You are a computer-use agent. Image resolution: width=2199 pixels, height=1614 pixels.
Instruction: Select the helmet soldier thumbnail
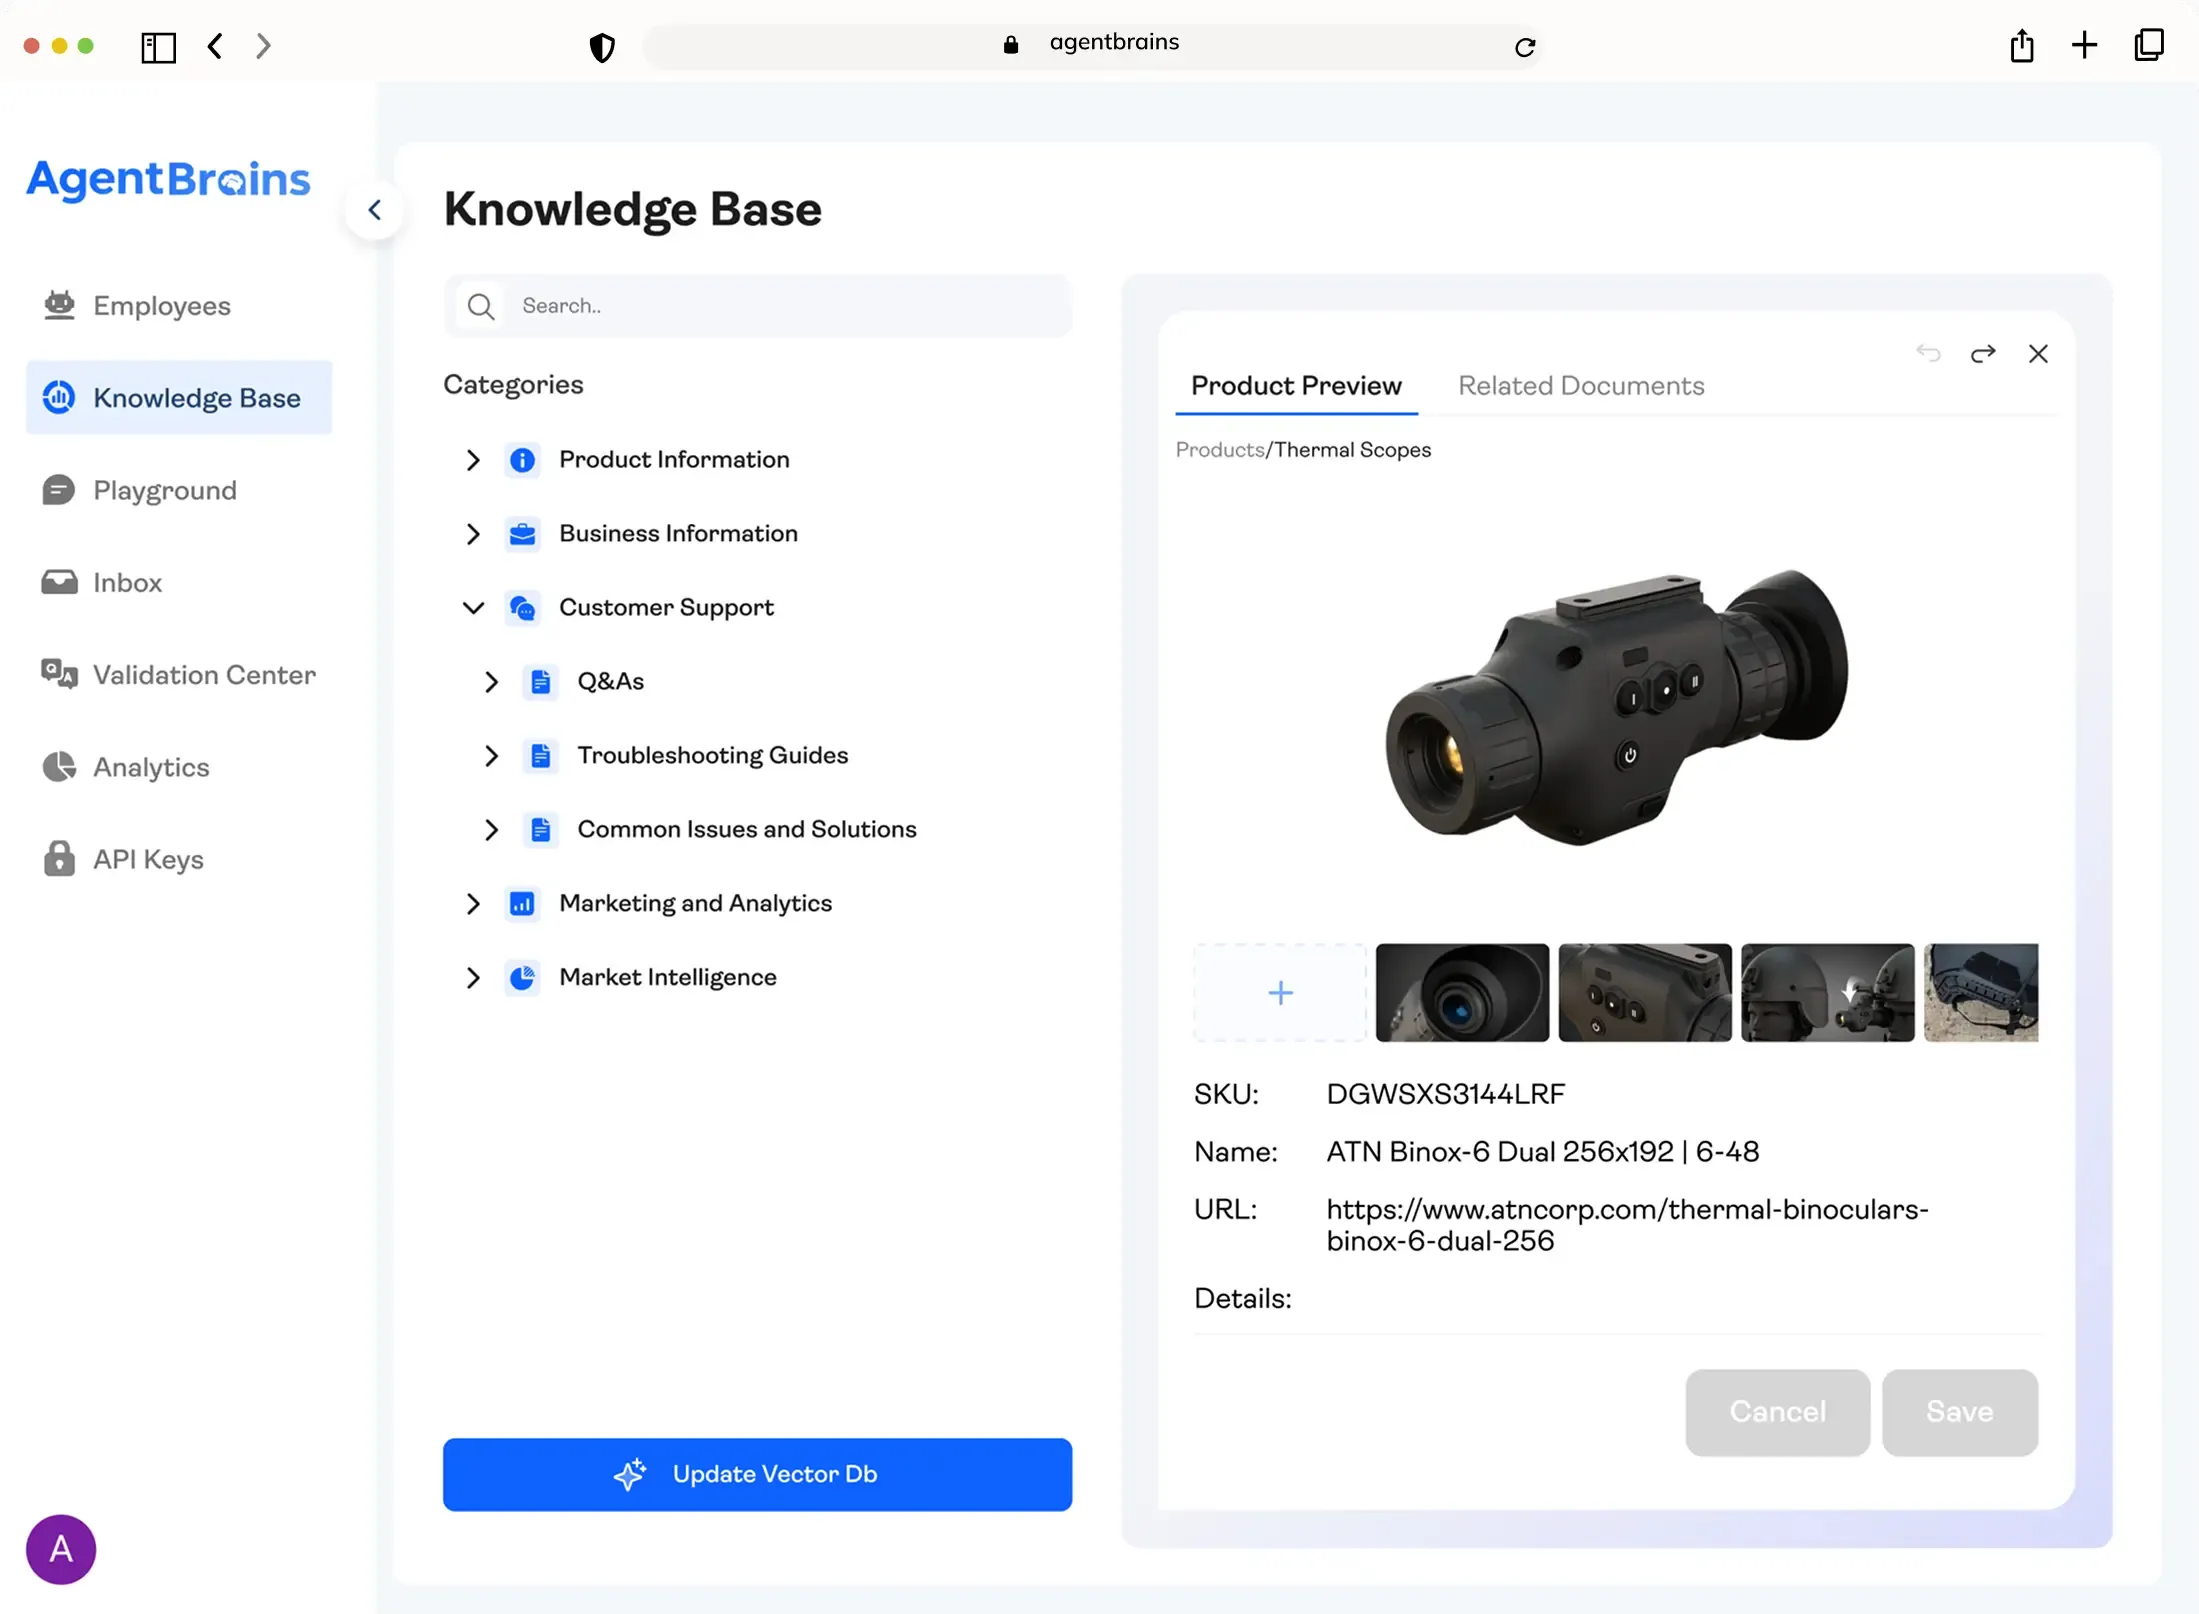coord(1827,993)
